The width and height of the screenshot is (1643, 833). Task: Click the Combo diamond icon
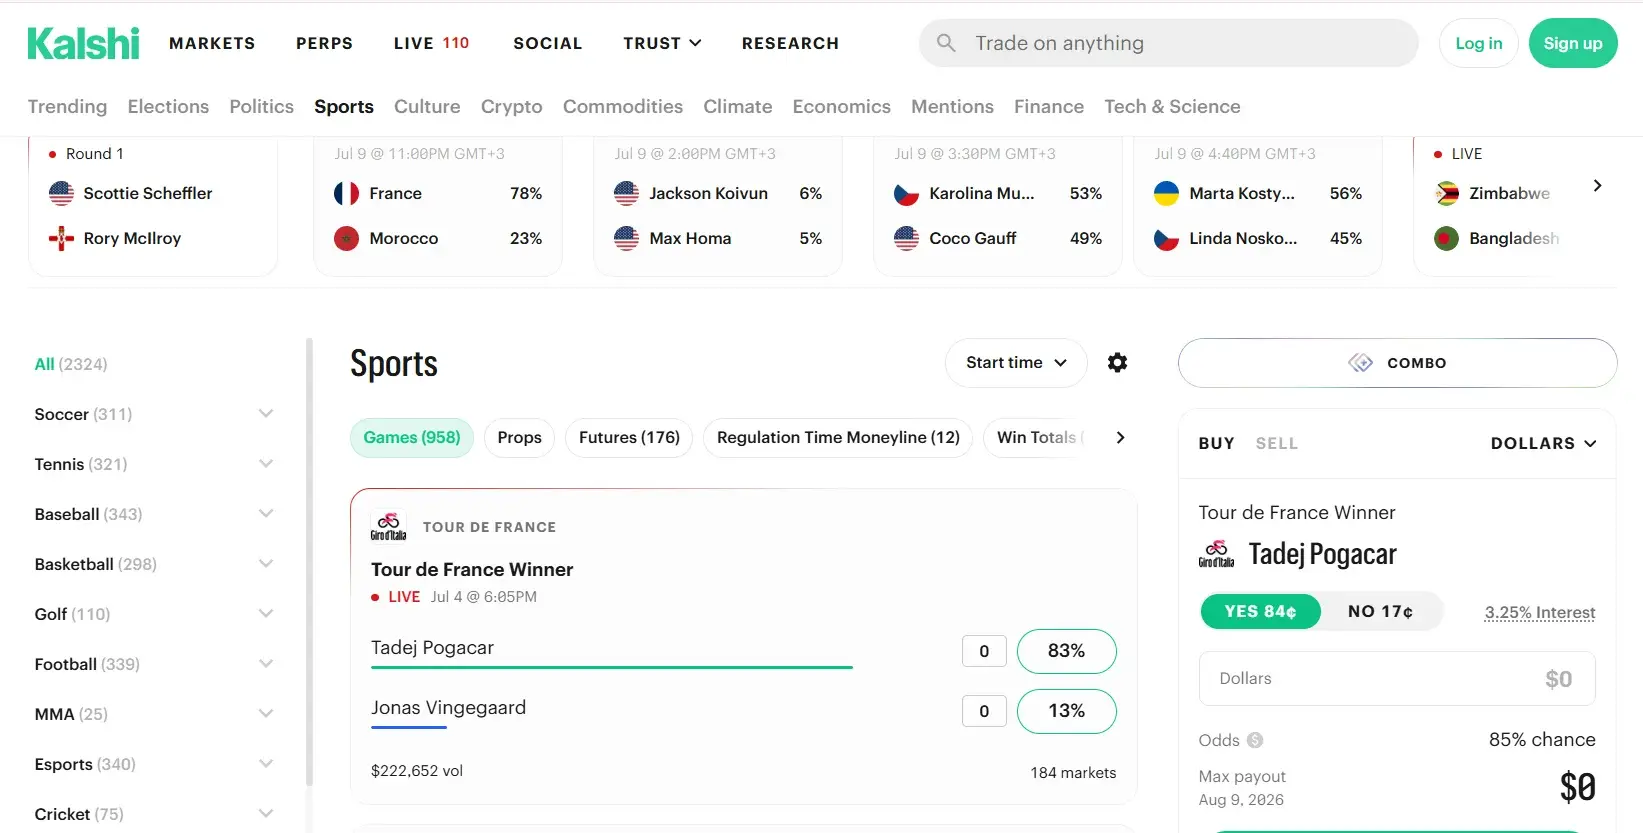[1360, 363]
